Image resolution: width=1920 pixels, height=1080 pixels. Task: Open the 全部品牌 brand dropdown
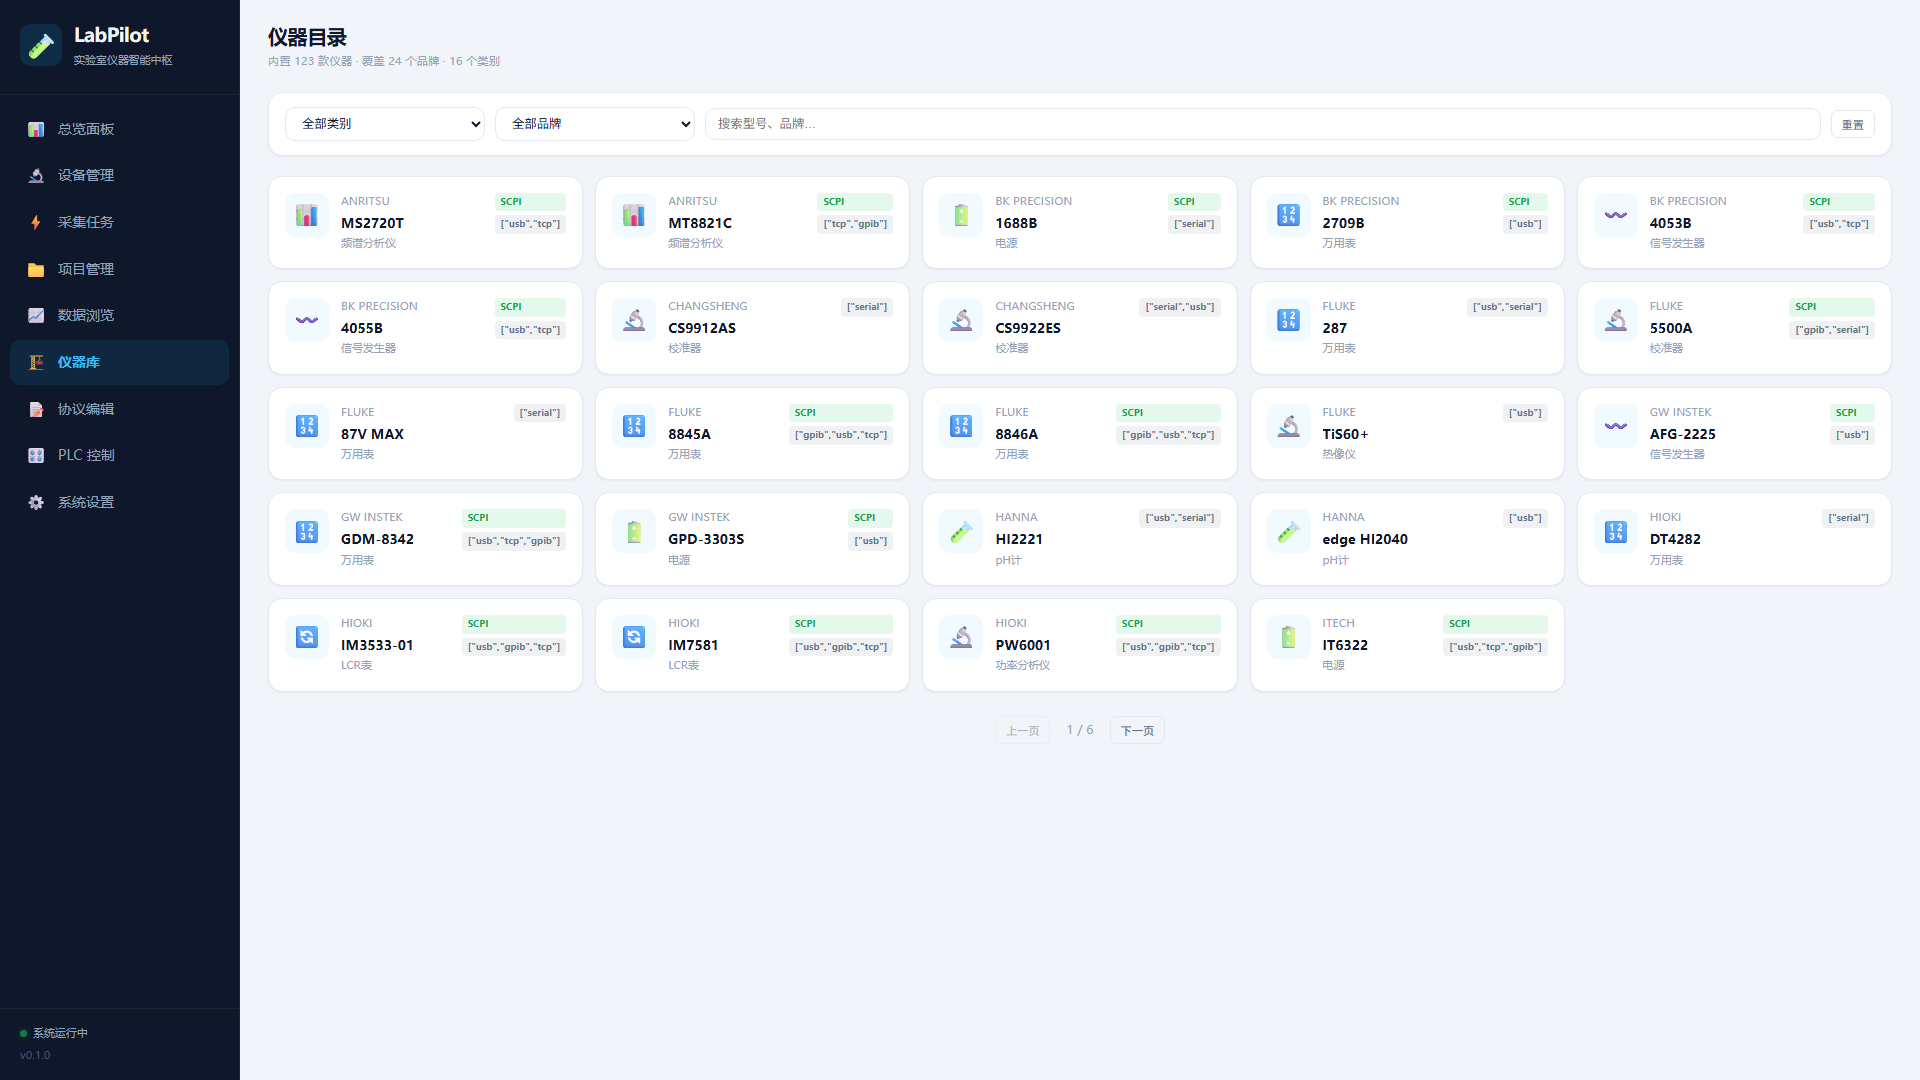pyautogui.click(x=595, y=124)
